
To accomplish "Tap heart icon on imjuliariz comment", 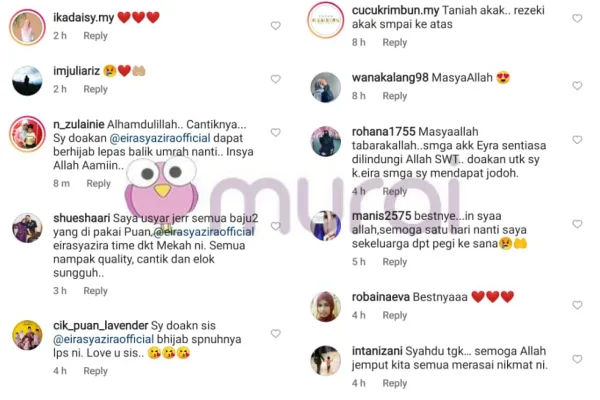I will click(276, 79).
